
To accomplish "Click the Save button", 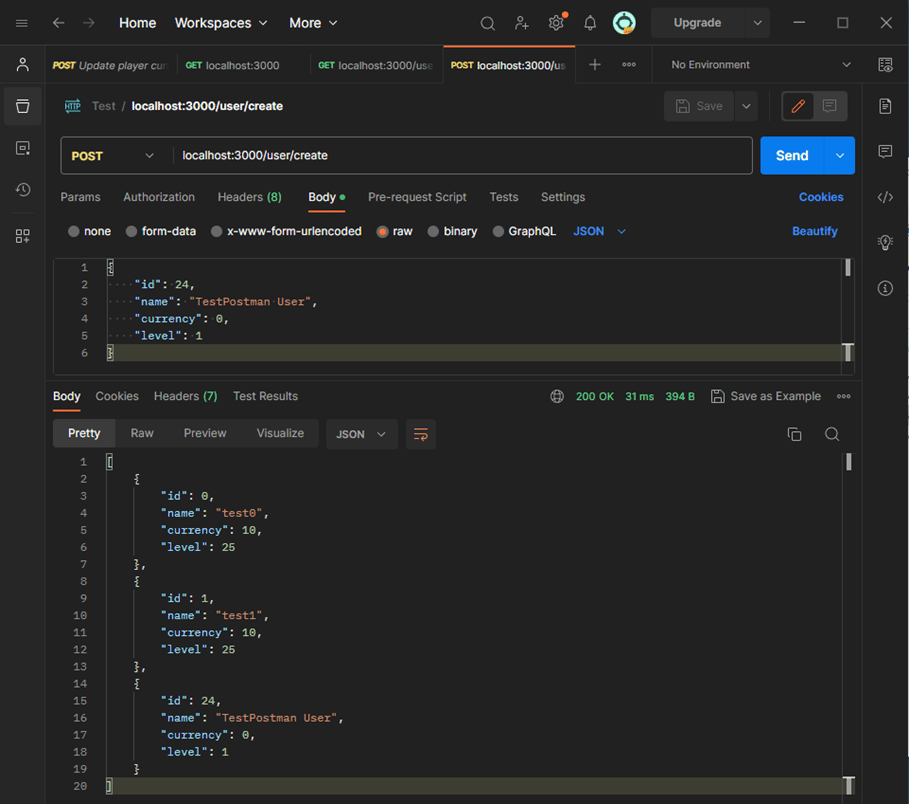I will [x=699, y=106].
